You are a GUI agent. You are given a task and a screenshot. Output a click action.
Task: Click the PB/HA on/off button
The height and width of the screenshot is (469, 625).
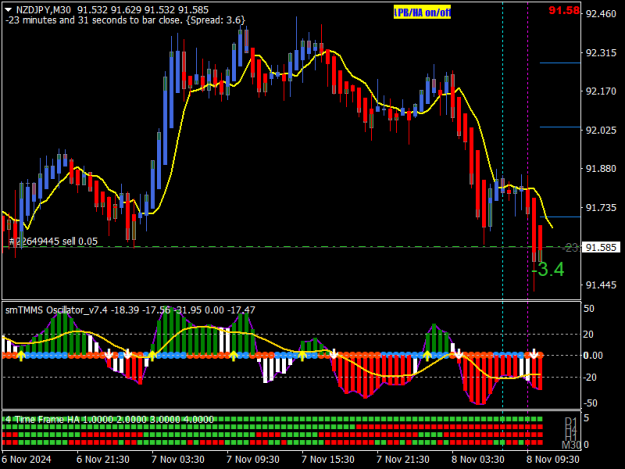coord(422,13)
